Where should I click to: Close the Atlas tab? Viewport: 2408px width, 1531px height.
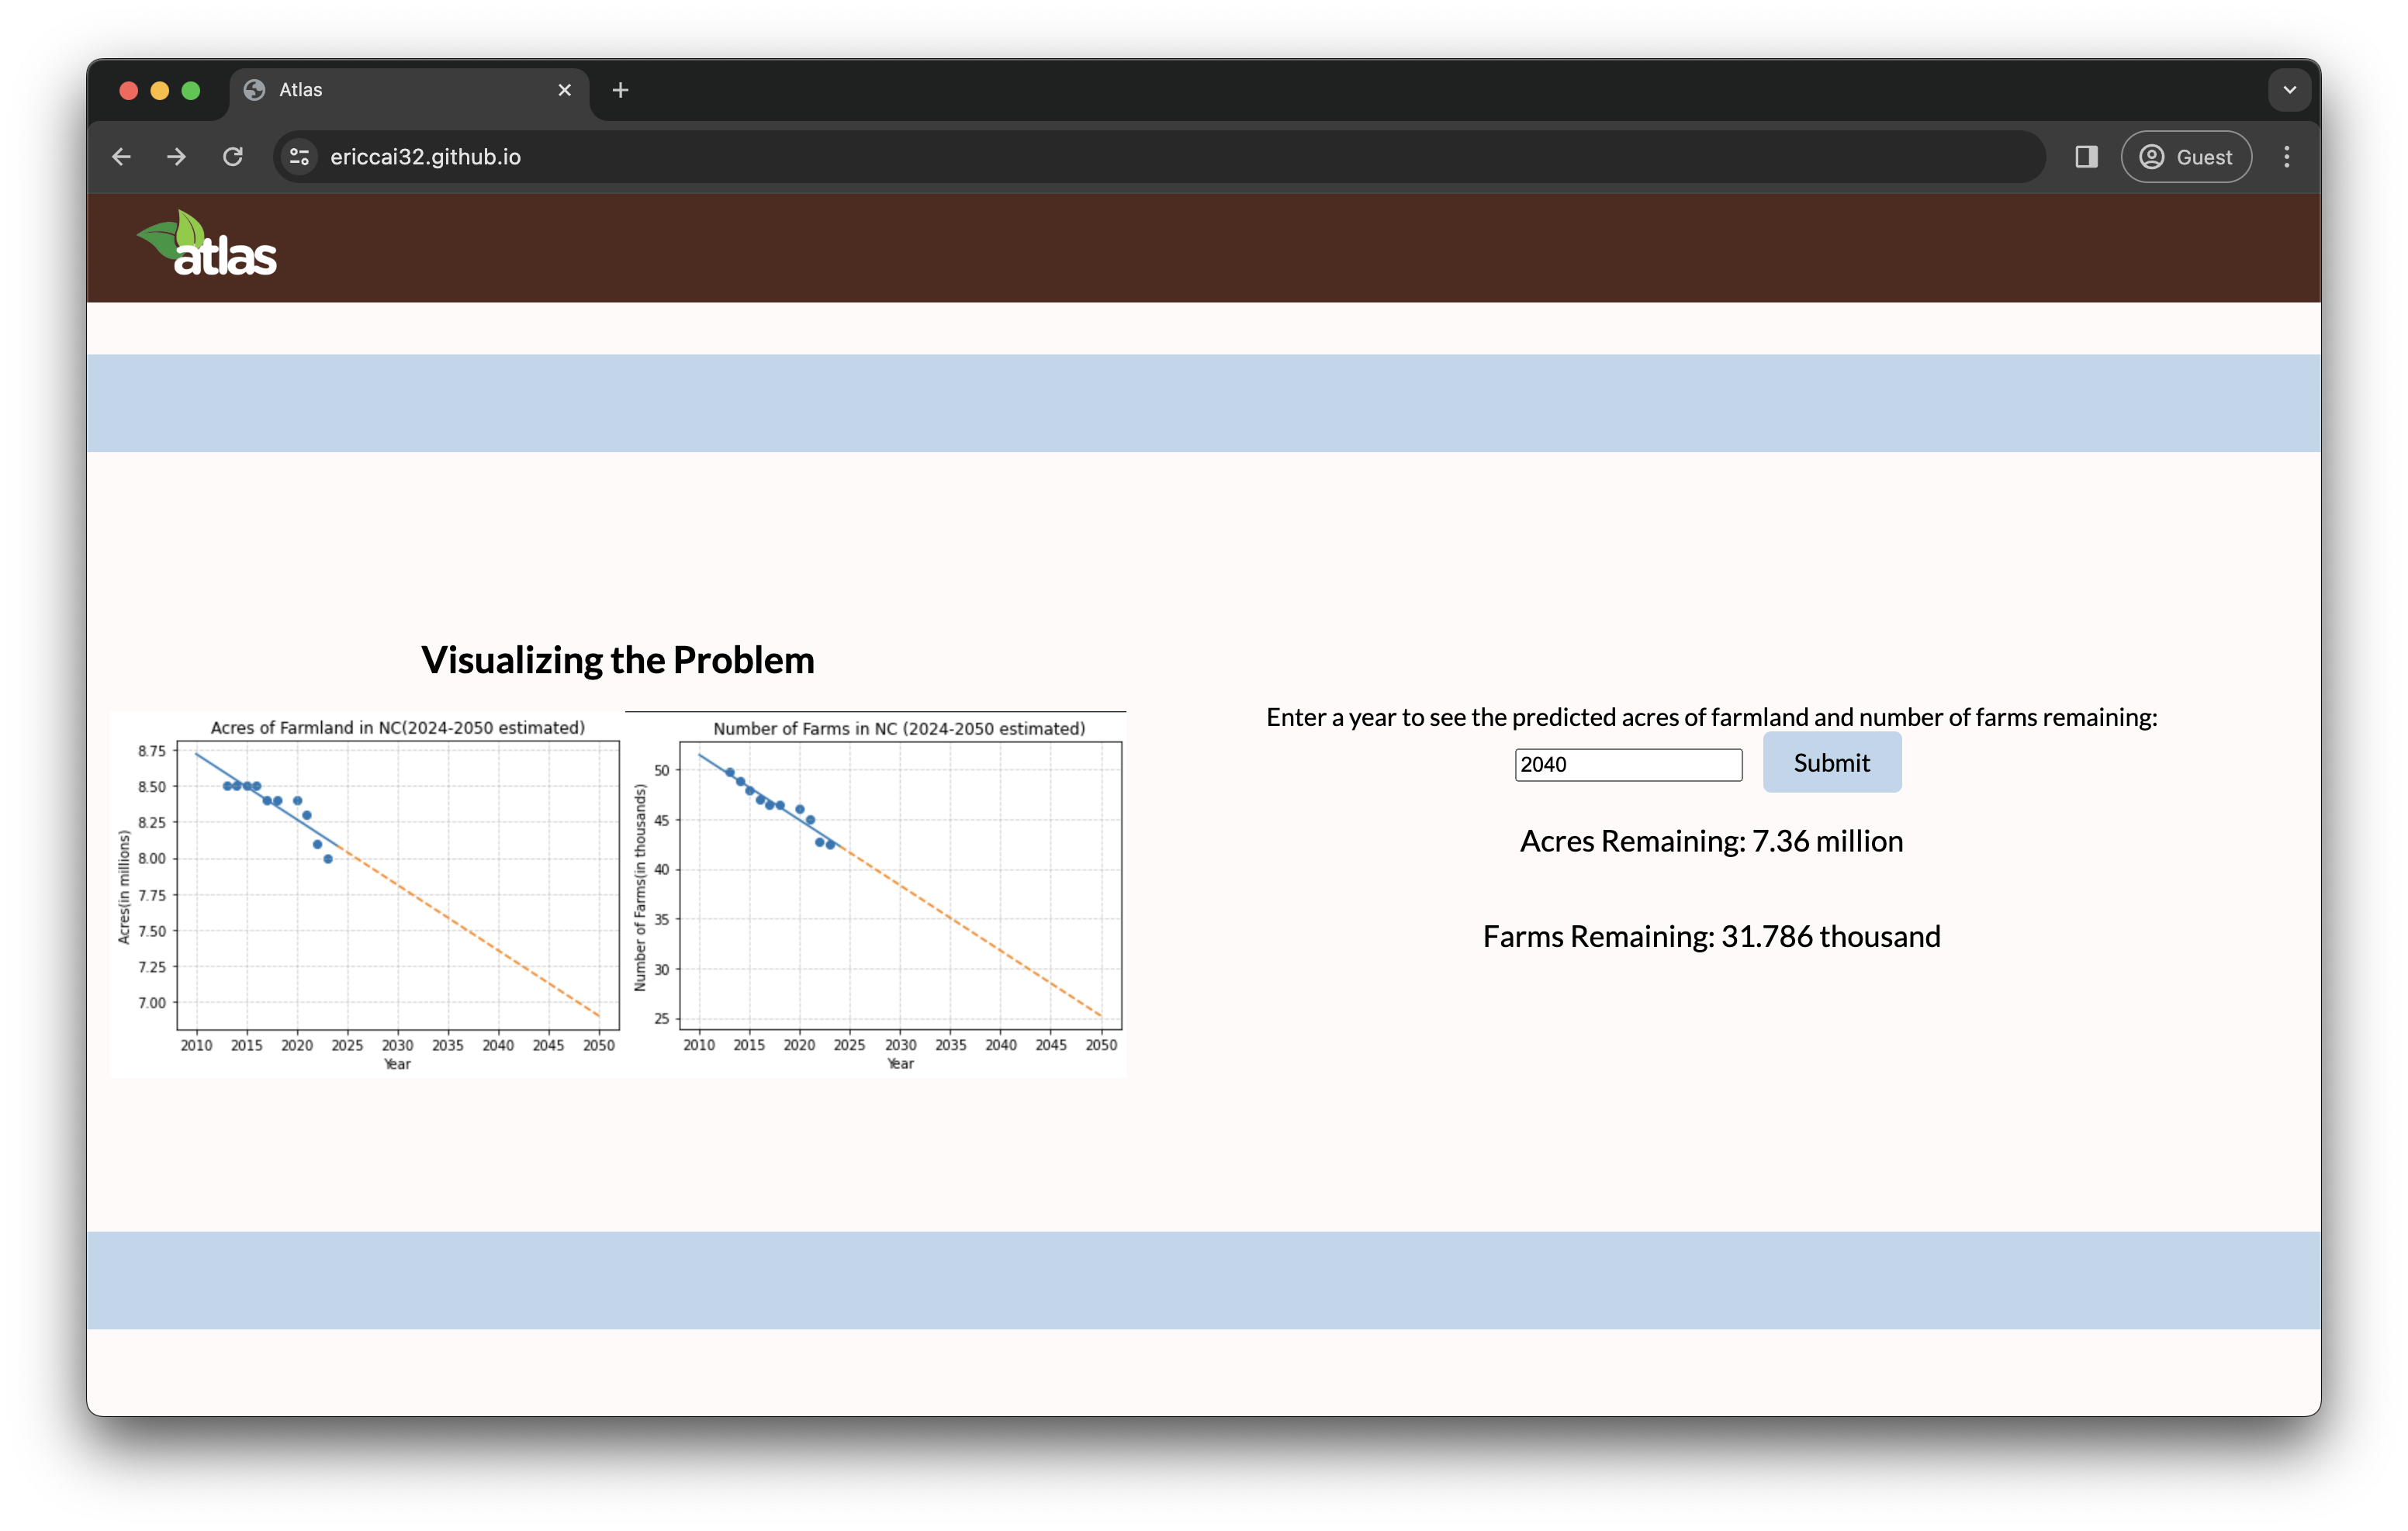(x=564, y=90)
